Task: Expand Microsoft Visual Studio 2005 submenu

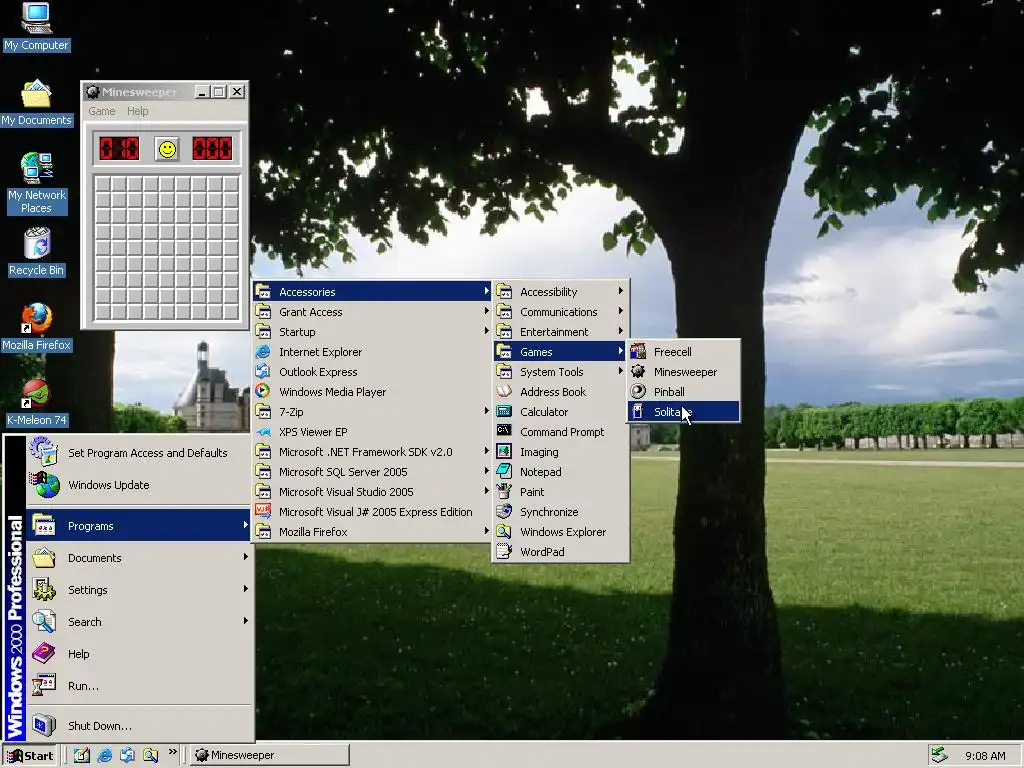Action: [x=372, y=492]
